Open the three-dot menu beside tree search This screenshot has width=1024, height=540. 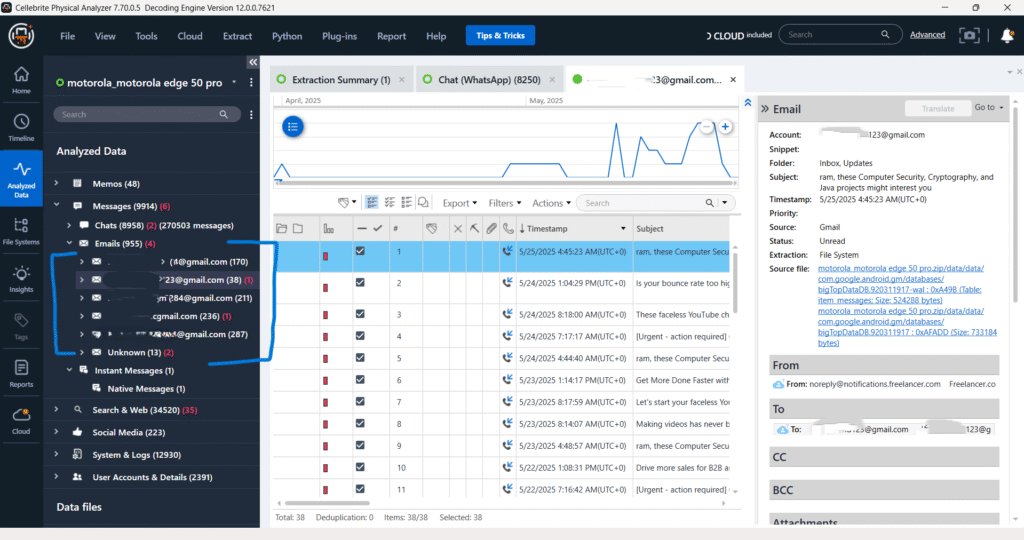pyautogui.click(x=251, y=114)
